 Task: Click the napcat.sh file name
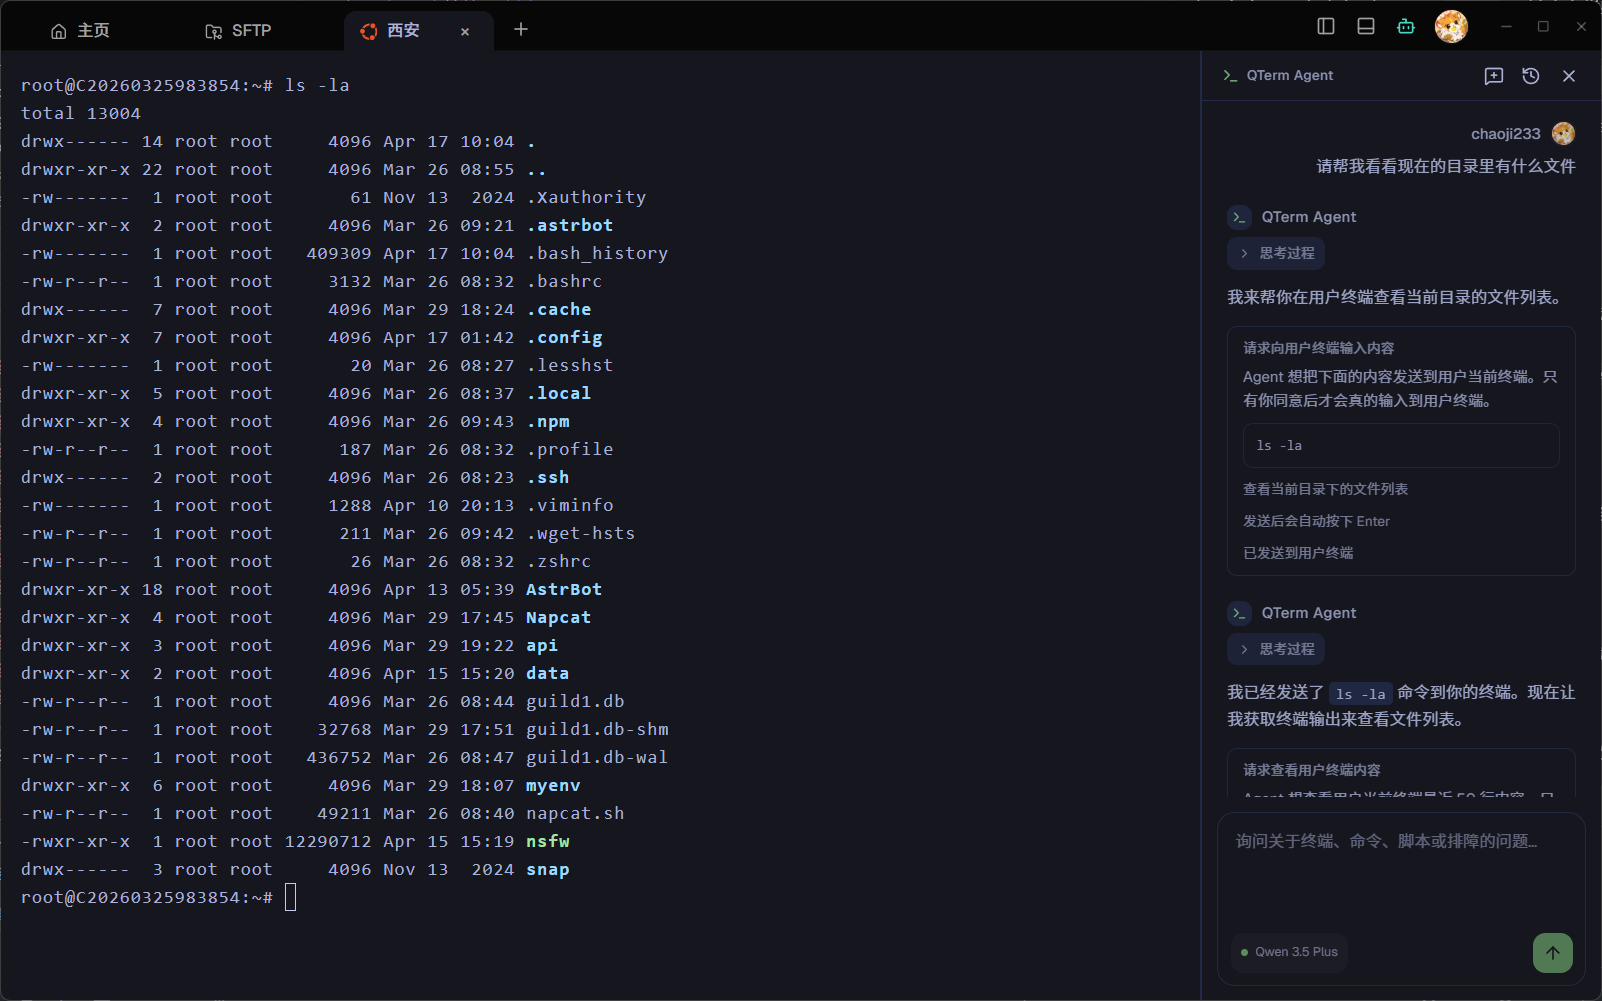(x=575, y=814)
